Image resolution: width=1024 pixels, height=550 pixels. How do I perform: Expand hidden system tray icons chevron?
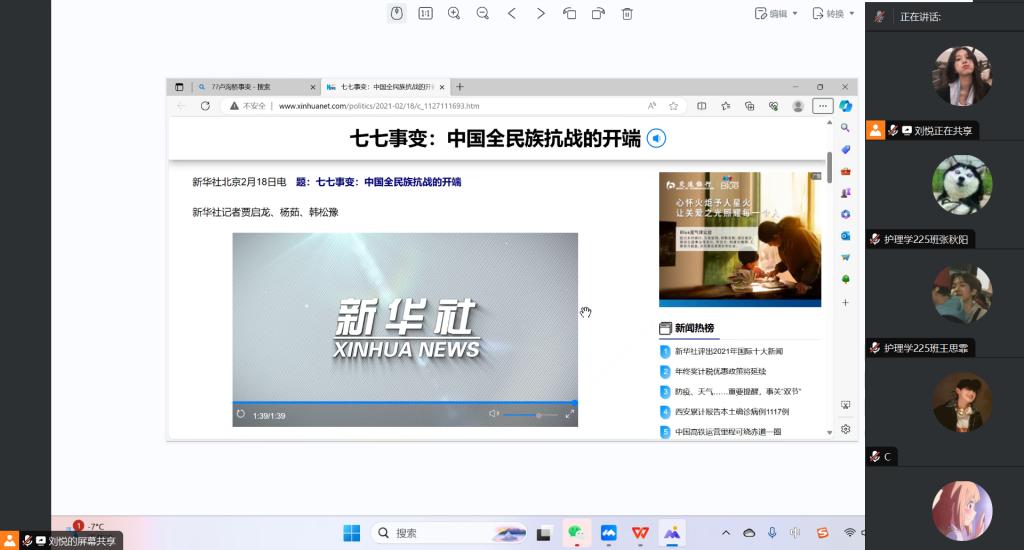tap(725, 533)
